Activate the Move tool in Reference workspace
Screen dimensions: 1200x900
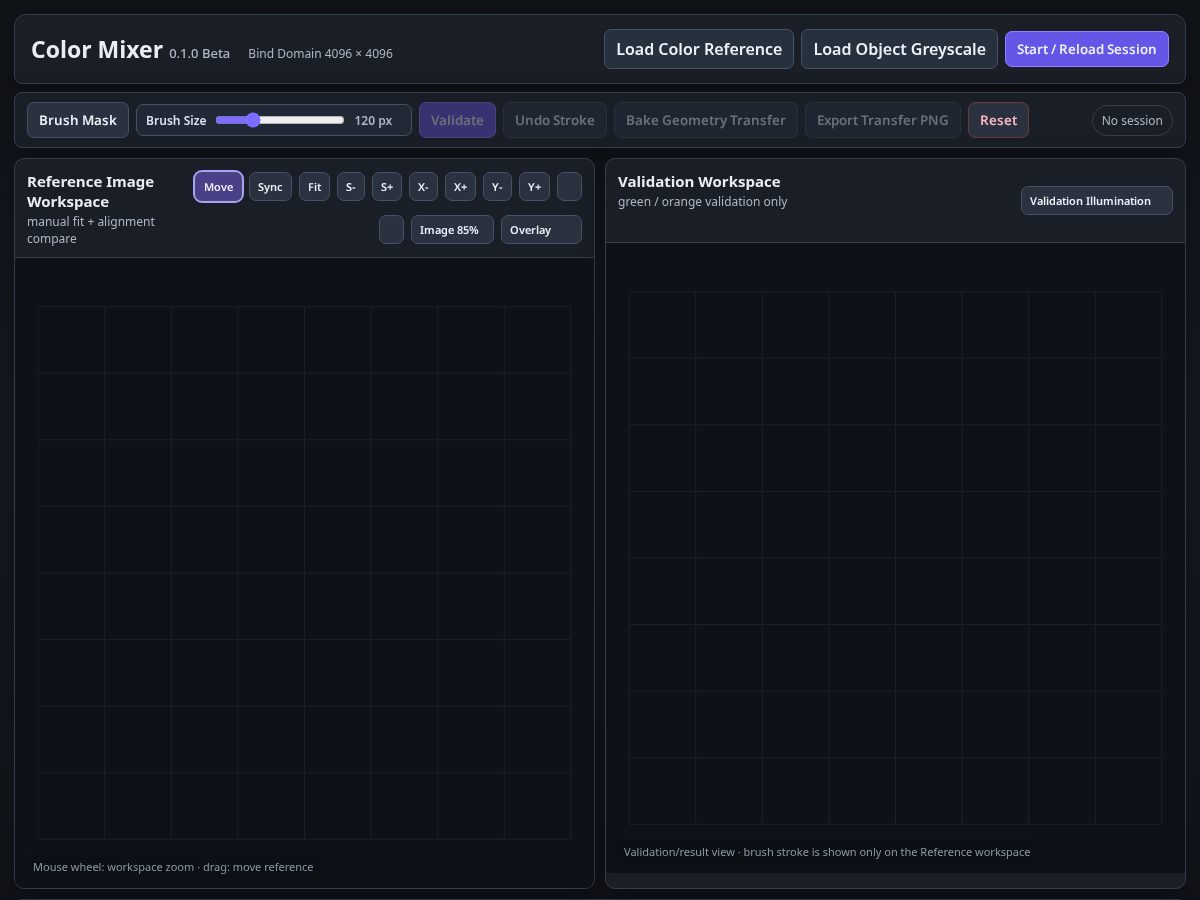click(x=218, y=187)
